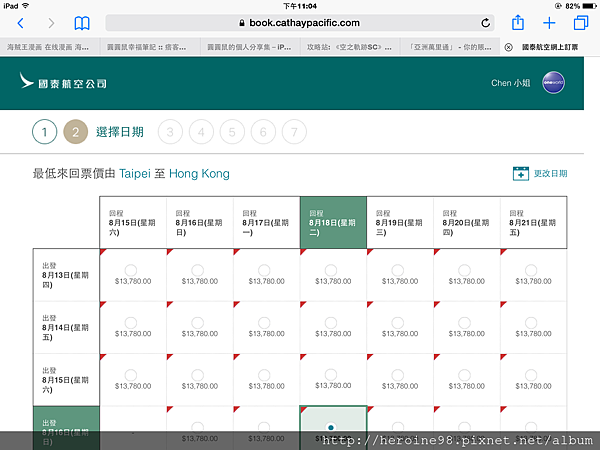The width and height of the screenshot is (600, 450).
Task: Select departure row header 8月13日
Action: (x=66, y=275)
